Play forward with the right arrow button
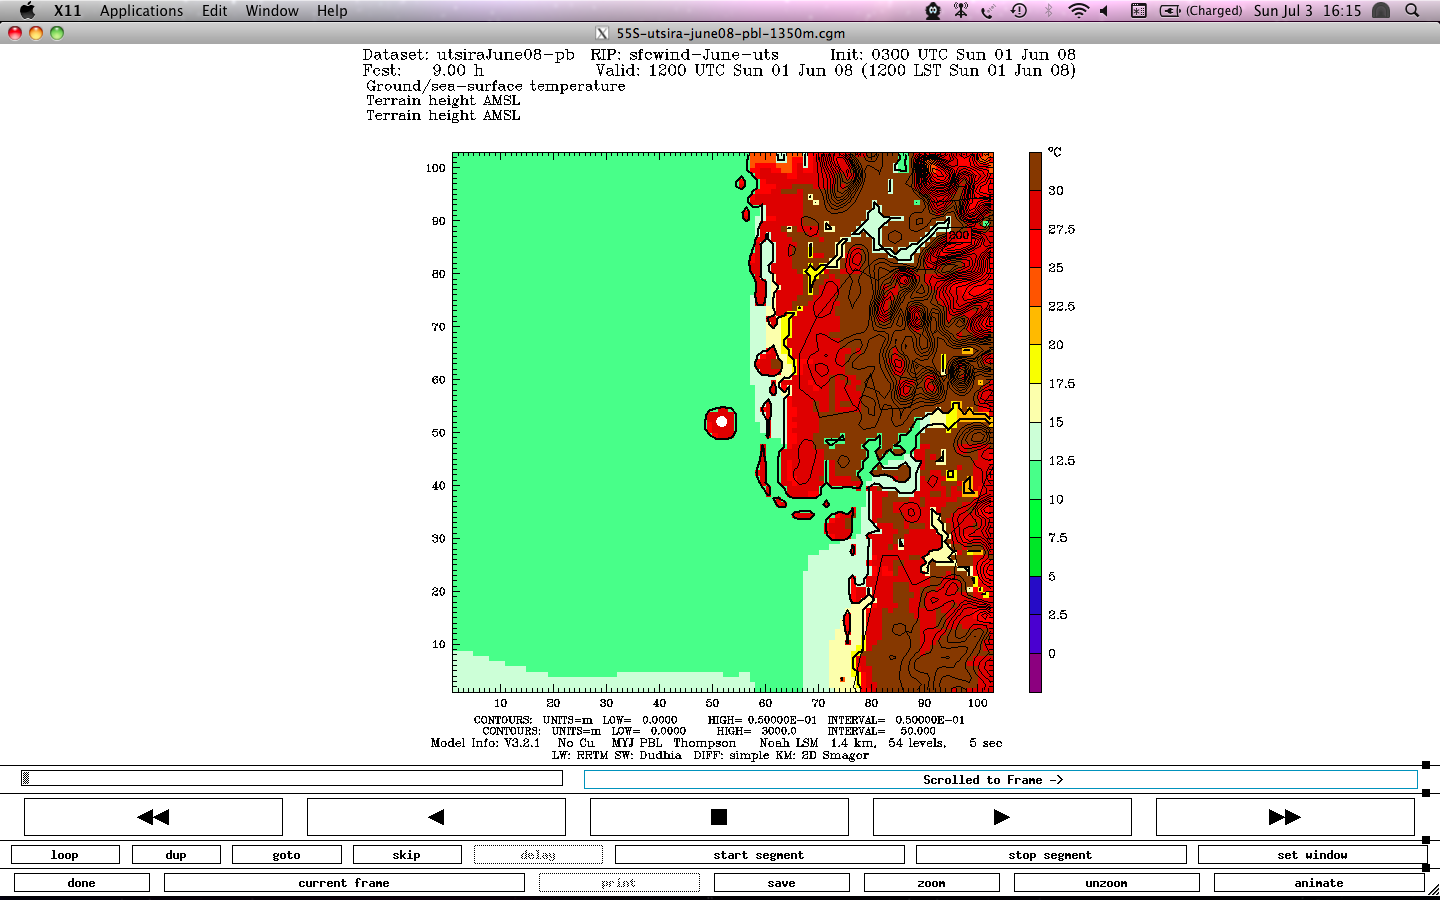The height and width of the screenshot is (900, 1440). click(1001, 817)
